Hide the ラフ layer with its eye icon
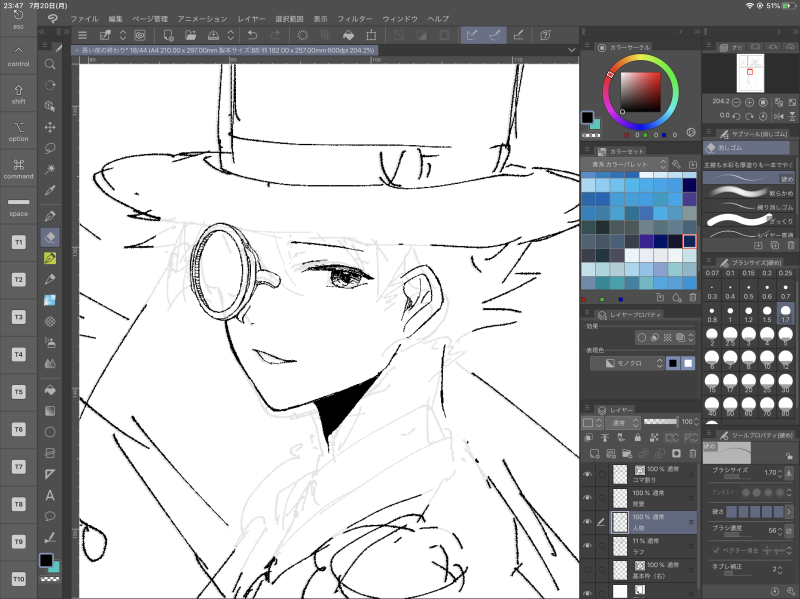Viewport: 800px width, 599px height. (x=588, y=546)
